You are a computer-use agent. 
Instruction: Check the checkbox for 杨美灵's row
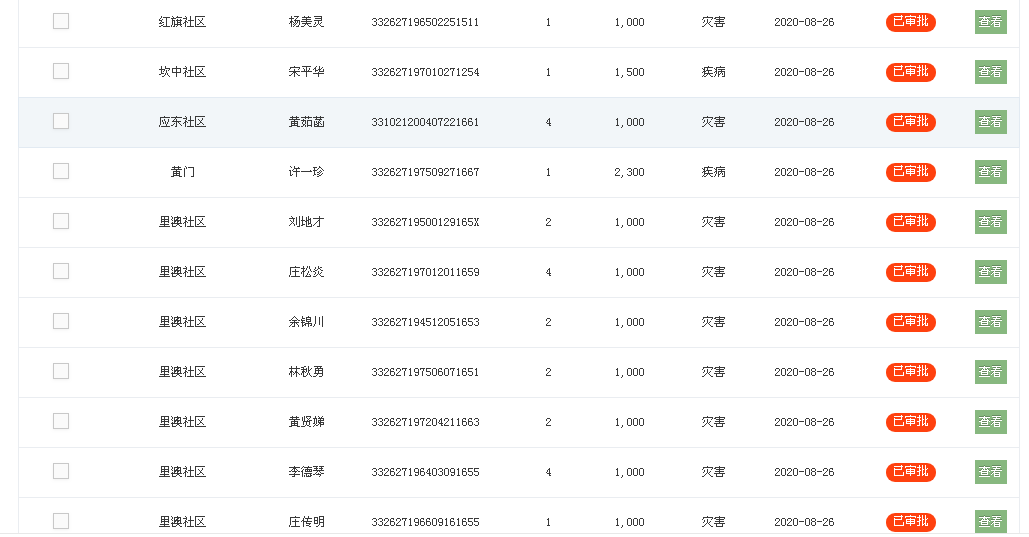coord(61,21)
